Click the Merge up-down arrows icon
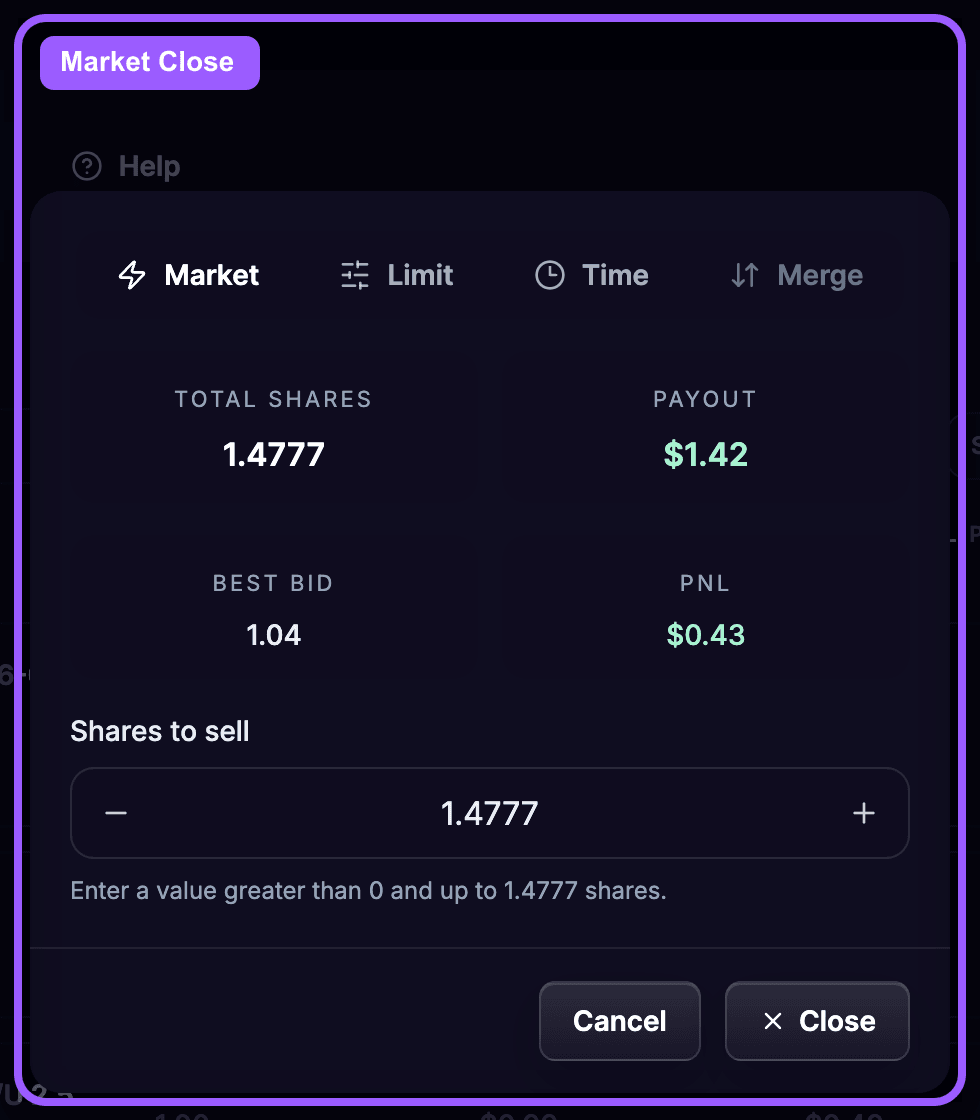 point(745,275)
